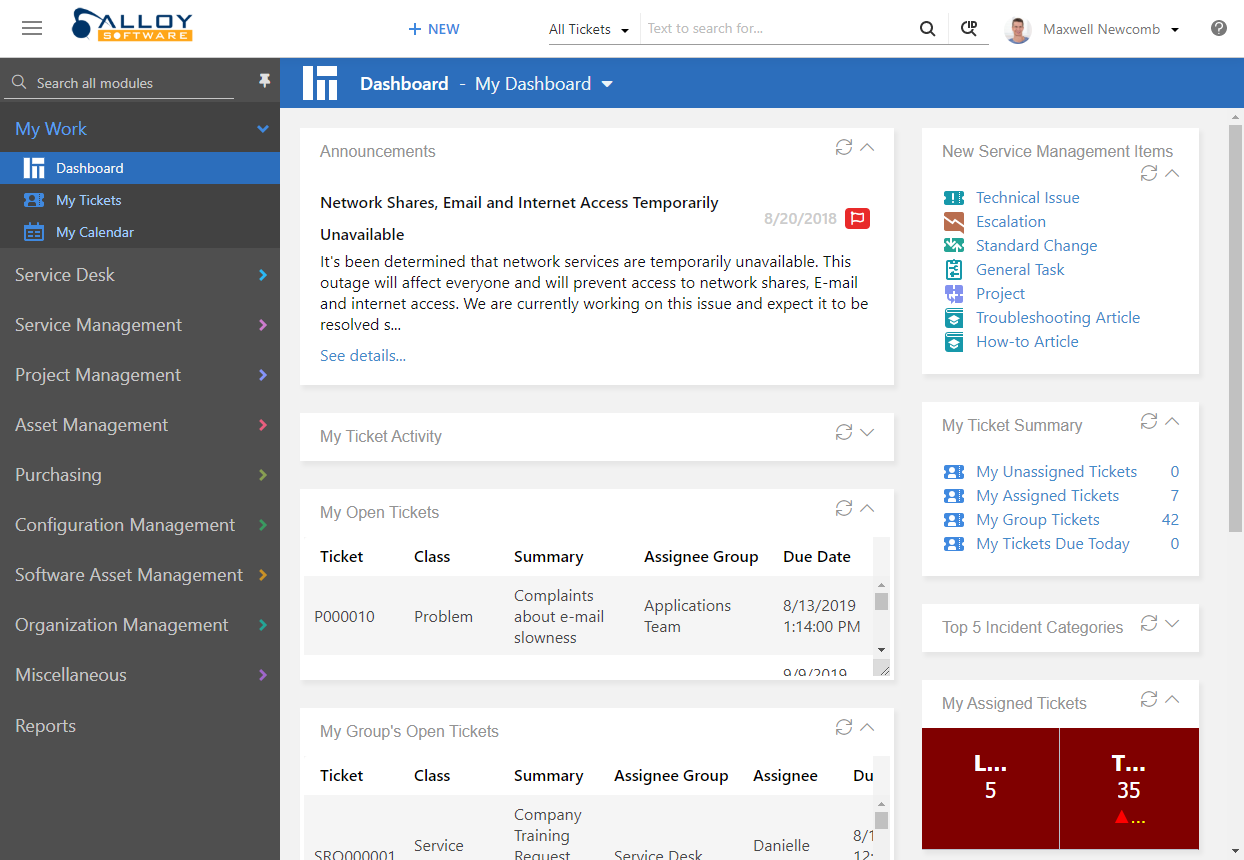Click the hamburger menu icon
Screen dimensions: 1244x860
point(32,28)
